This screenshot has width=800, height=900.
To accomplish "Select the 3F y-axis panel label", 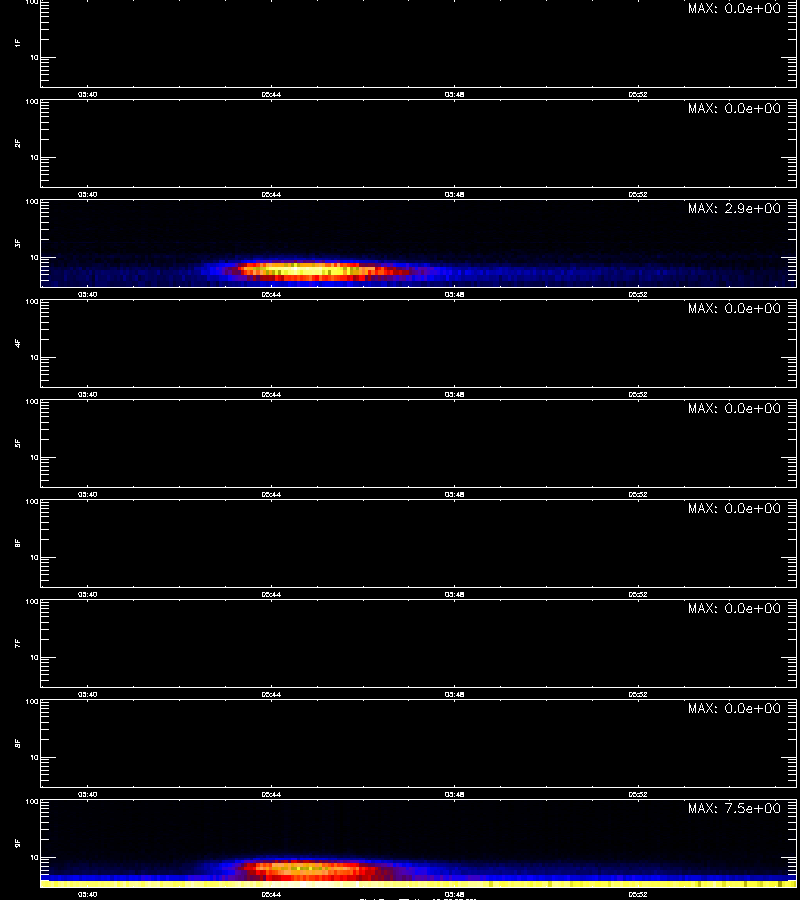I will pyautogui.click(x=18, y=243).
